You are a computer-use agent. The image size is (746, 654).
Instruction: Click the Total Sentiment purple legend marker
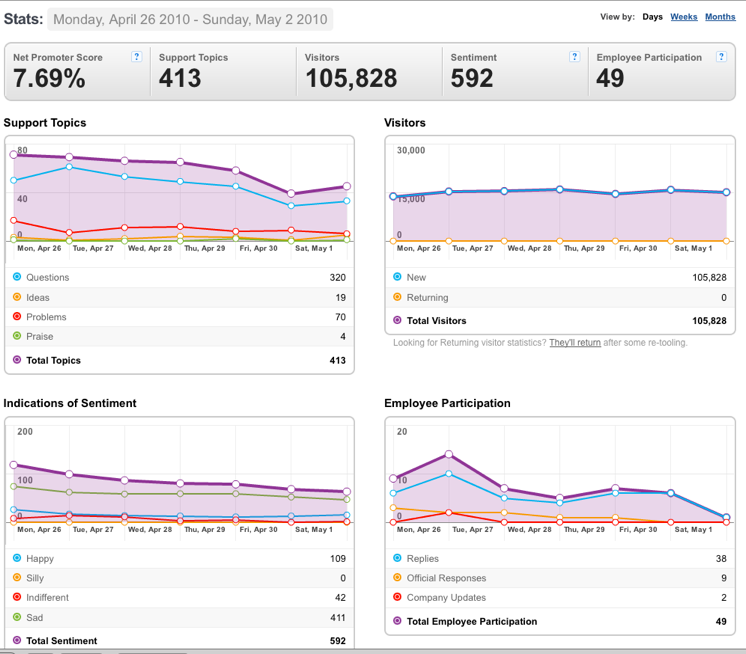(17, 640)
